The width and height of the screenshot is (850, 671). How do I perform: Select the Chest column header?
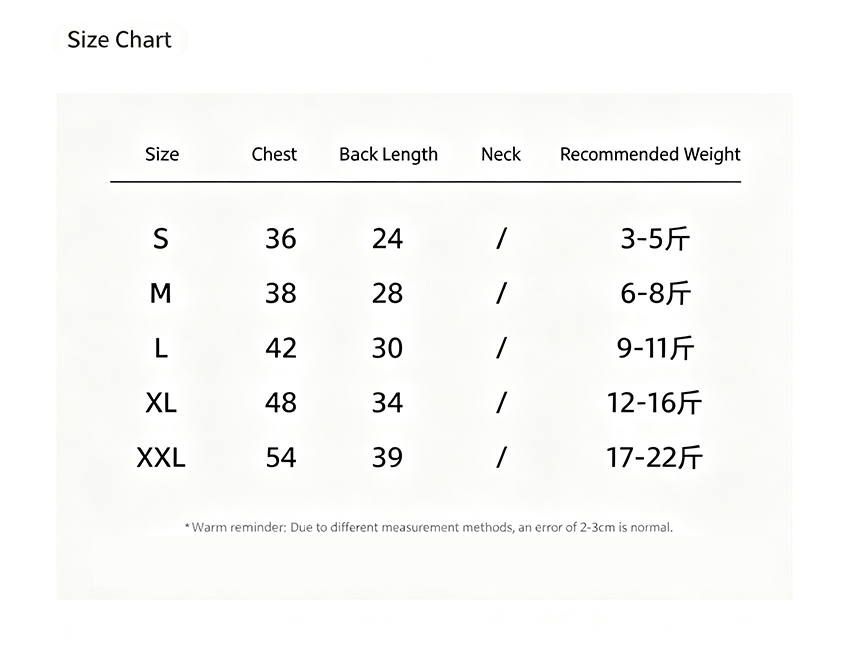tap(274, 154)
